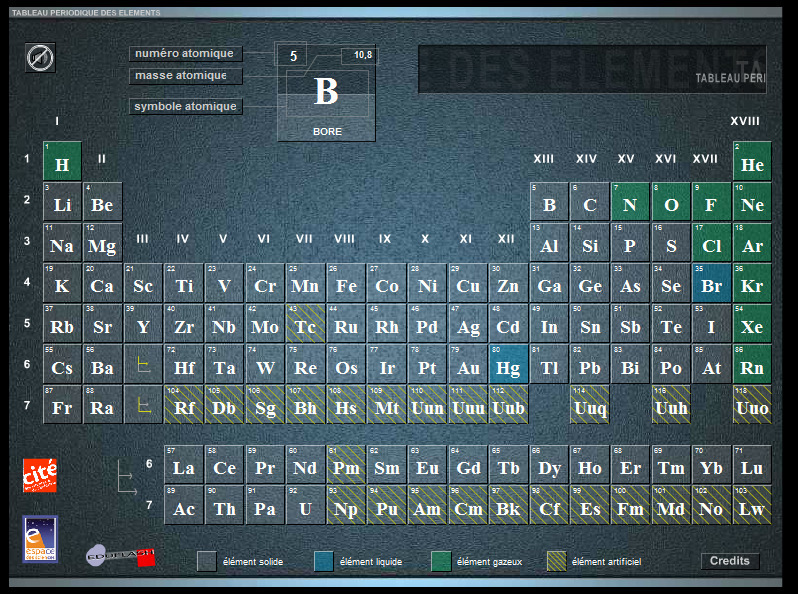Toggle the "élément artificiel" legend filter
The height and width of the screenshot is (594, 798).
(x=556, y=561)
